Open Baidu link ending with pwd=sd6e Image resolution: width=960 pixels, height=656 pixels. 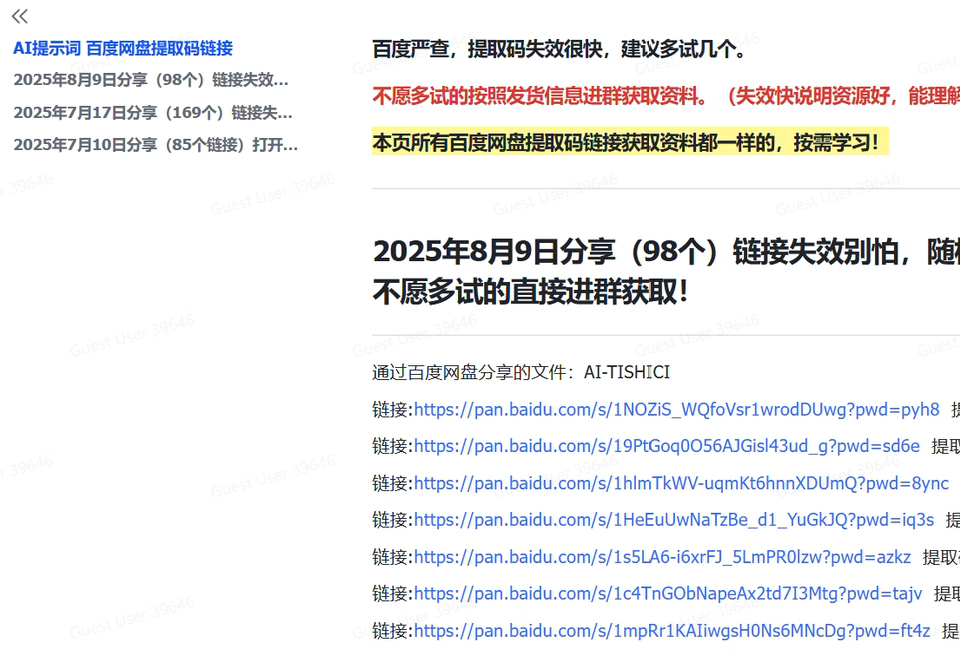[x=667, y=447]
